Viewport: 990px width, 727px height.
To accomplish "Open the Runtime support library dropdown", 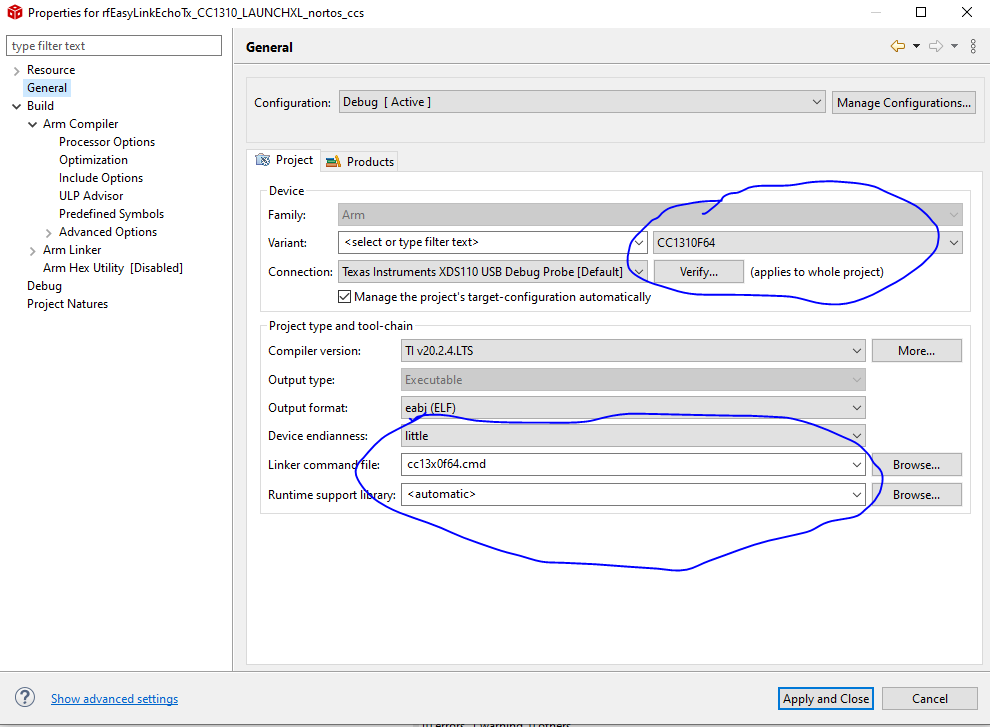I will point(856,494).
